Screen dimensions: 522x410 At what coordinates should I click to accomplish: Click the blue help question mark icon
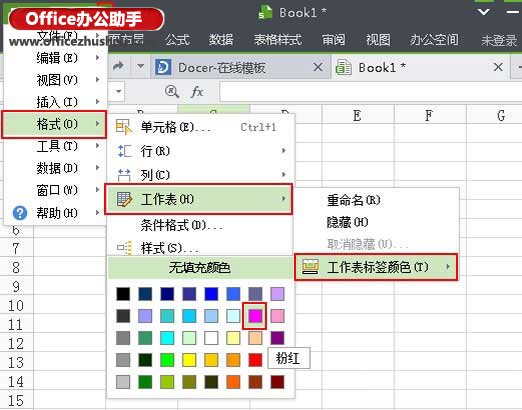pyautogui.click(x=20, y=213)
